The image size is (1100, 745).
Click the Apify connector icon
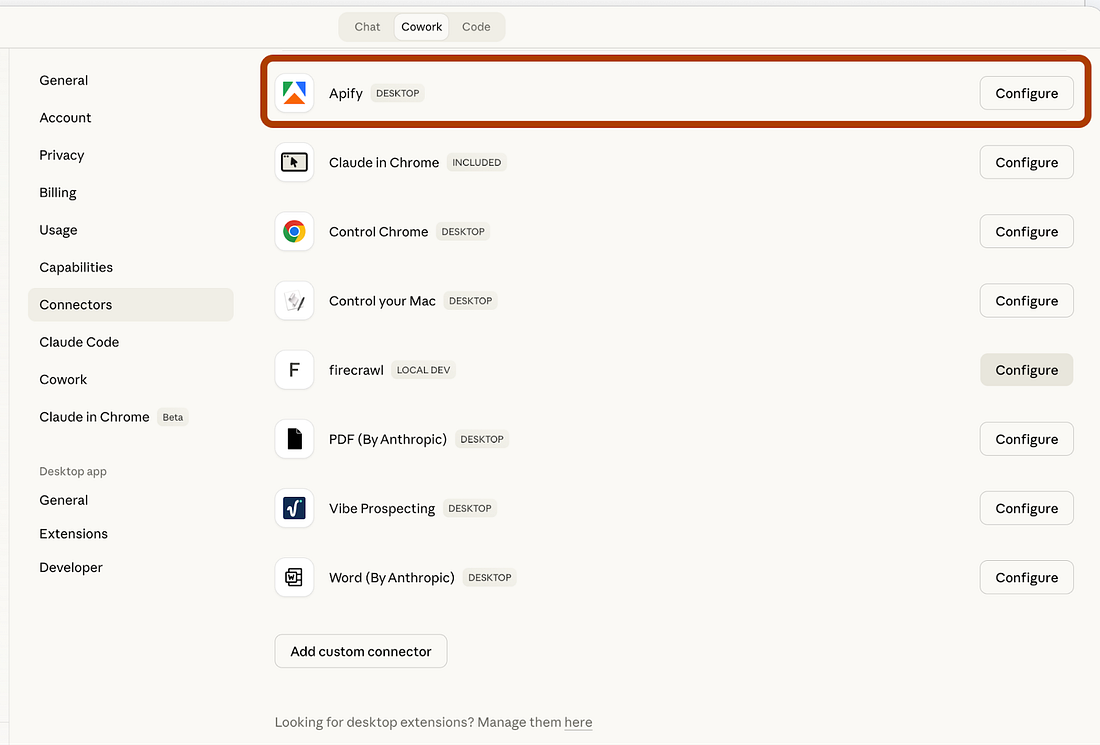pyautogui.click(x=294, y=92)
